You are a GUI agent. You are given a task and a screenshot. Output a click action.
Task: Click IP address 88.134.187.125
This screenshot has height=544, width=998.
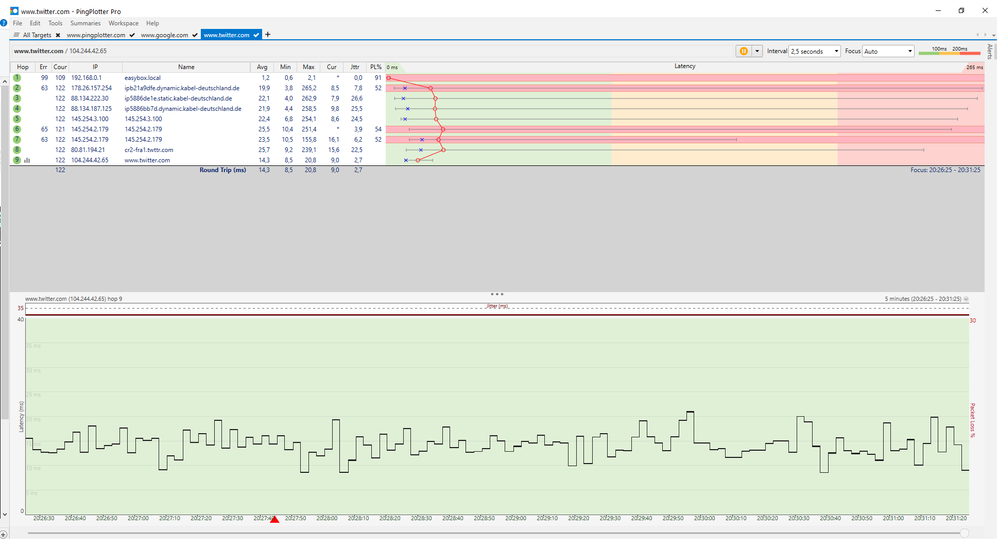coord(91,108)
